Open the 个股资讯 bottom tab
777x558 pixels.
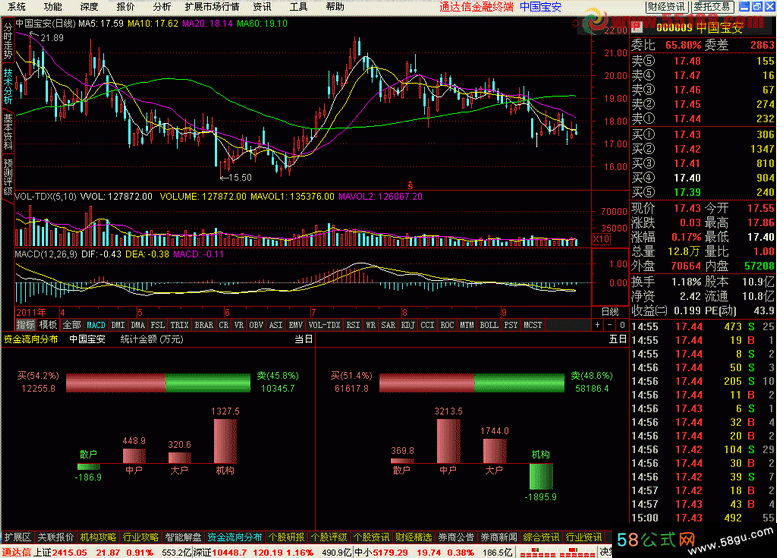point(371,537)
